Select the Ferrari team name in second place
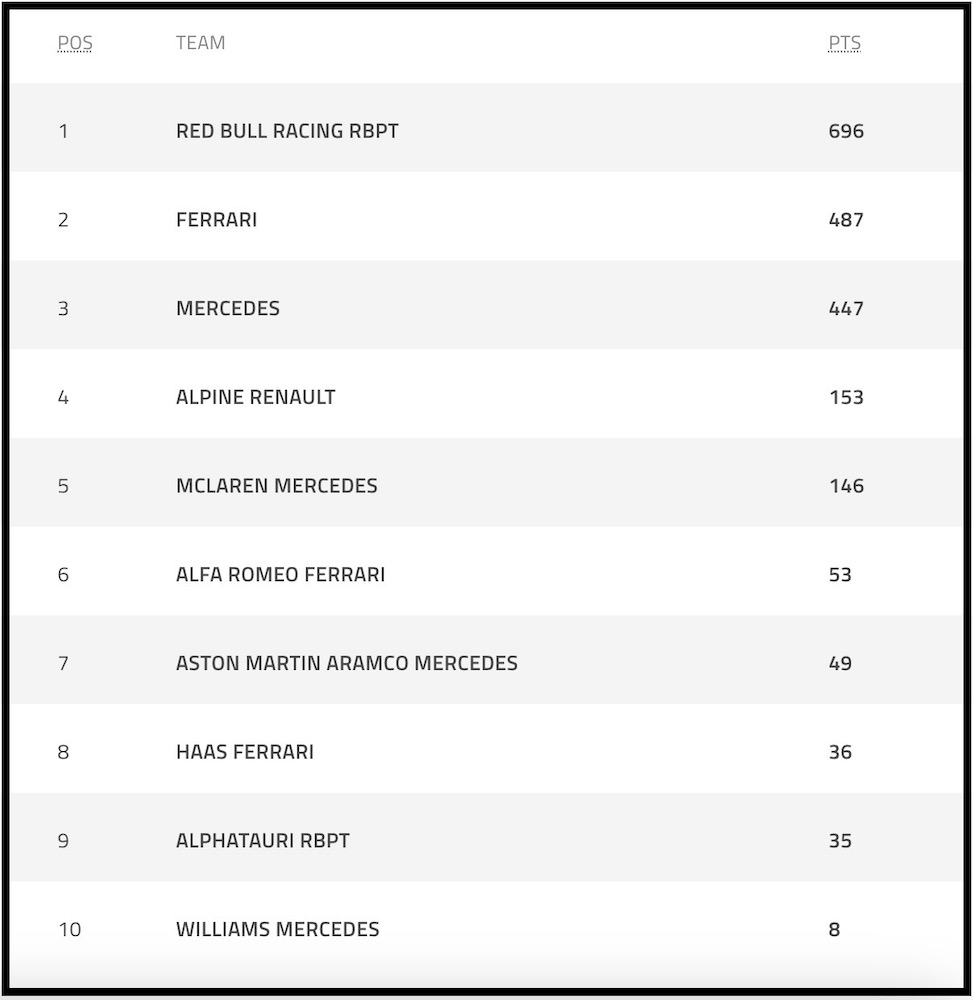This screenshot has height=1000, width=973. tap(216, 220)
